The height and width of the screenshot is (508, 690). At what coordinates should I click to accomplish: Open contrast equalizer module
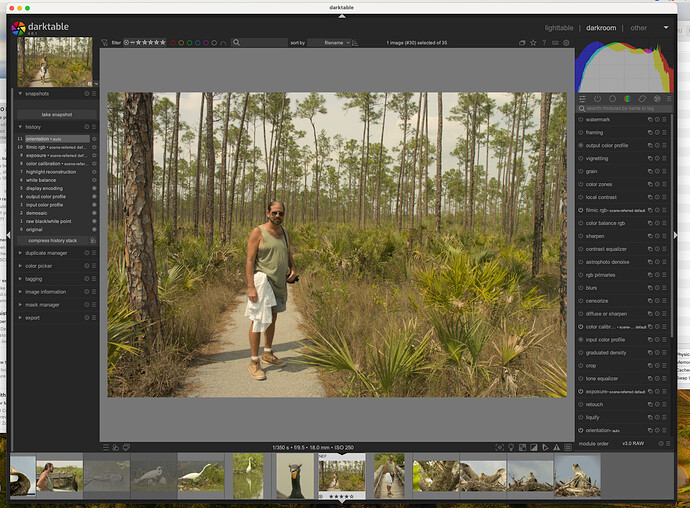click(x=606, y=249)
